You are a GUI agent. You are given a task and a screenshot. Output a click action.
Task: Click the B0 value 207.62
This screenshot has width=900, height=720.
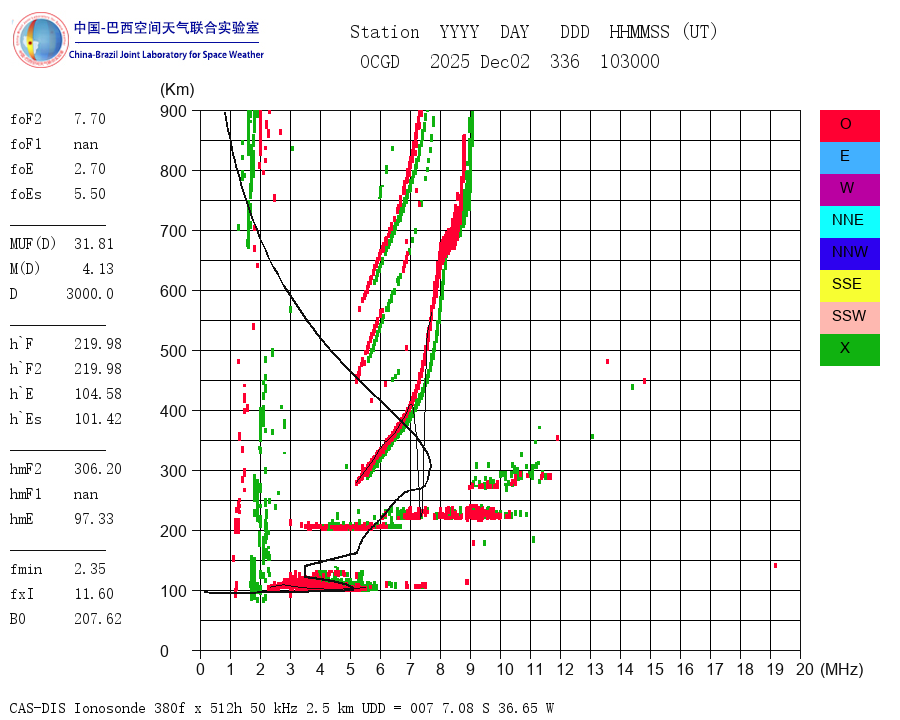(98, 619)
